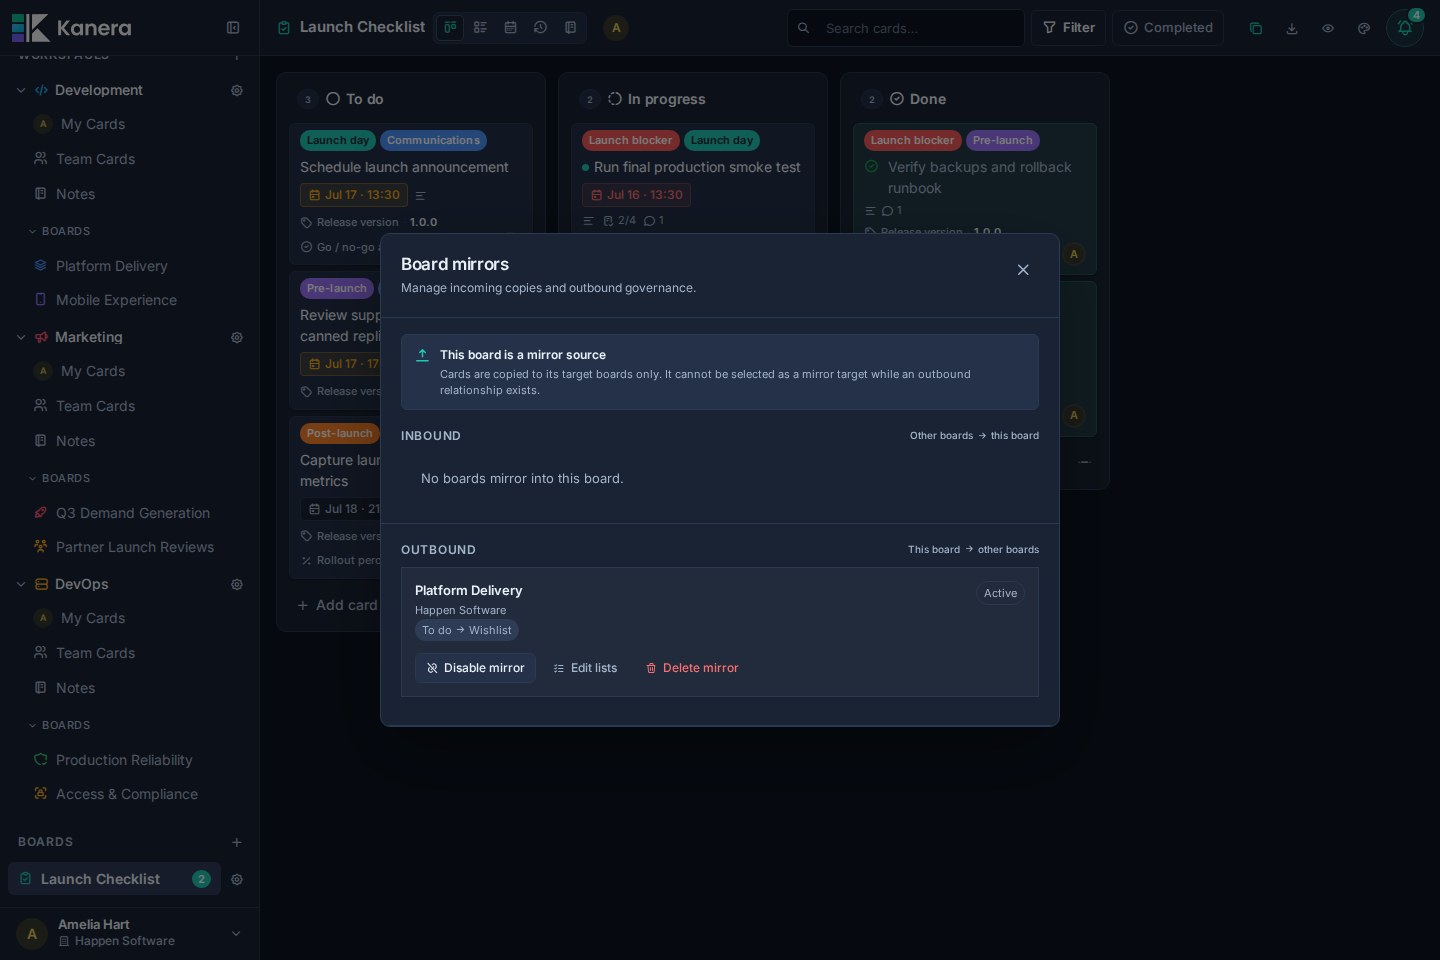Image resolution: width=1440 pixels, height=960 pixels.
Task: Click the Jul 17 · 13:30 due date chip
Action: (354, 195)
